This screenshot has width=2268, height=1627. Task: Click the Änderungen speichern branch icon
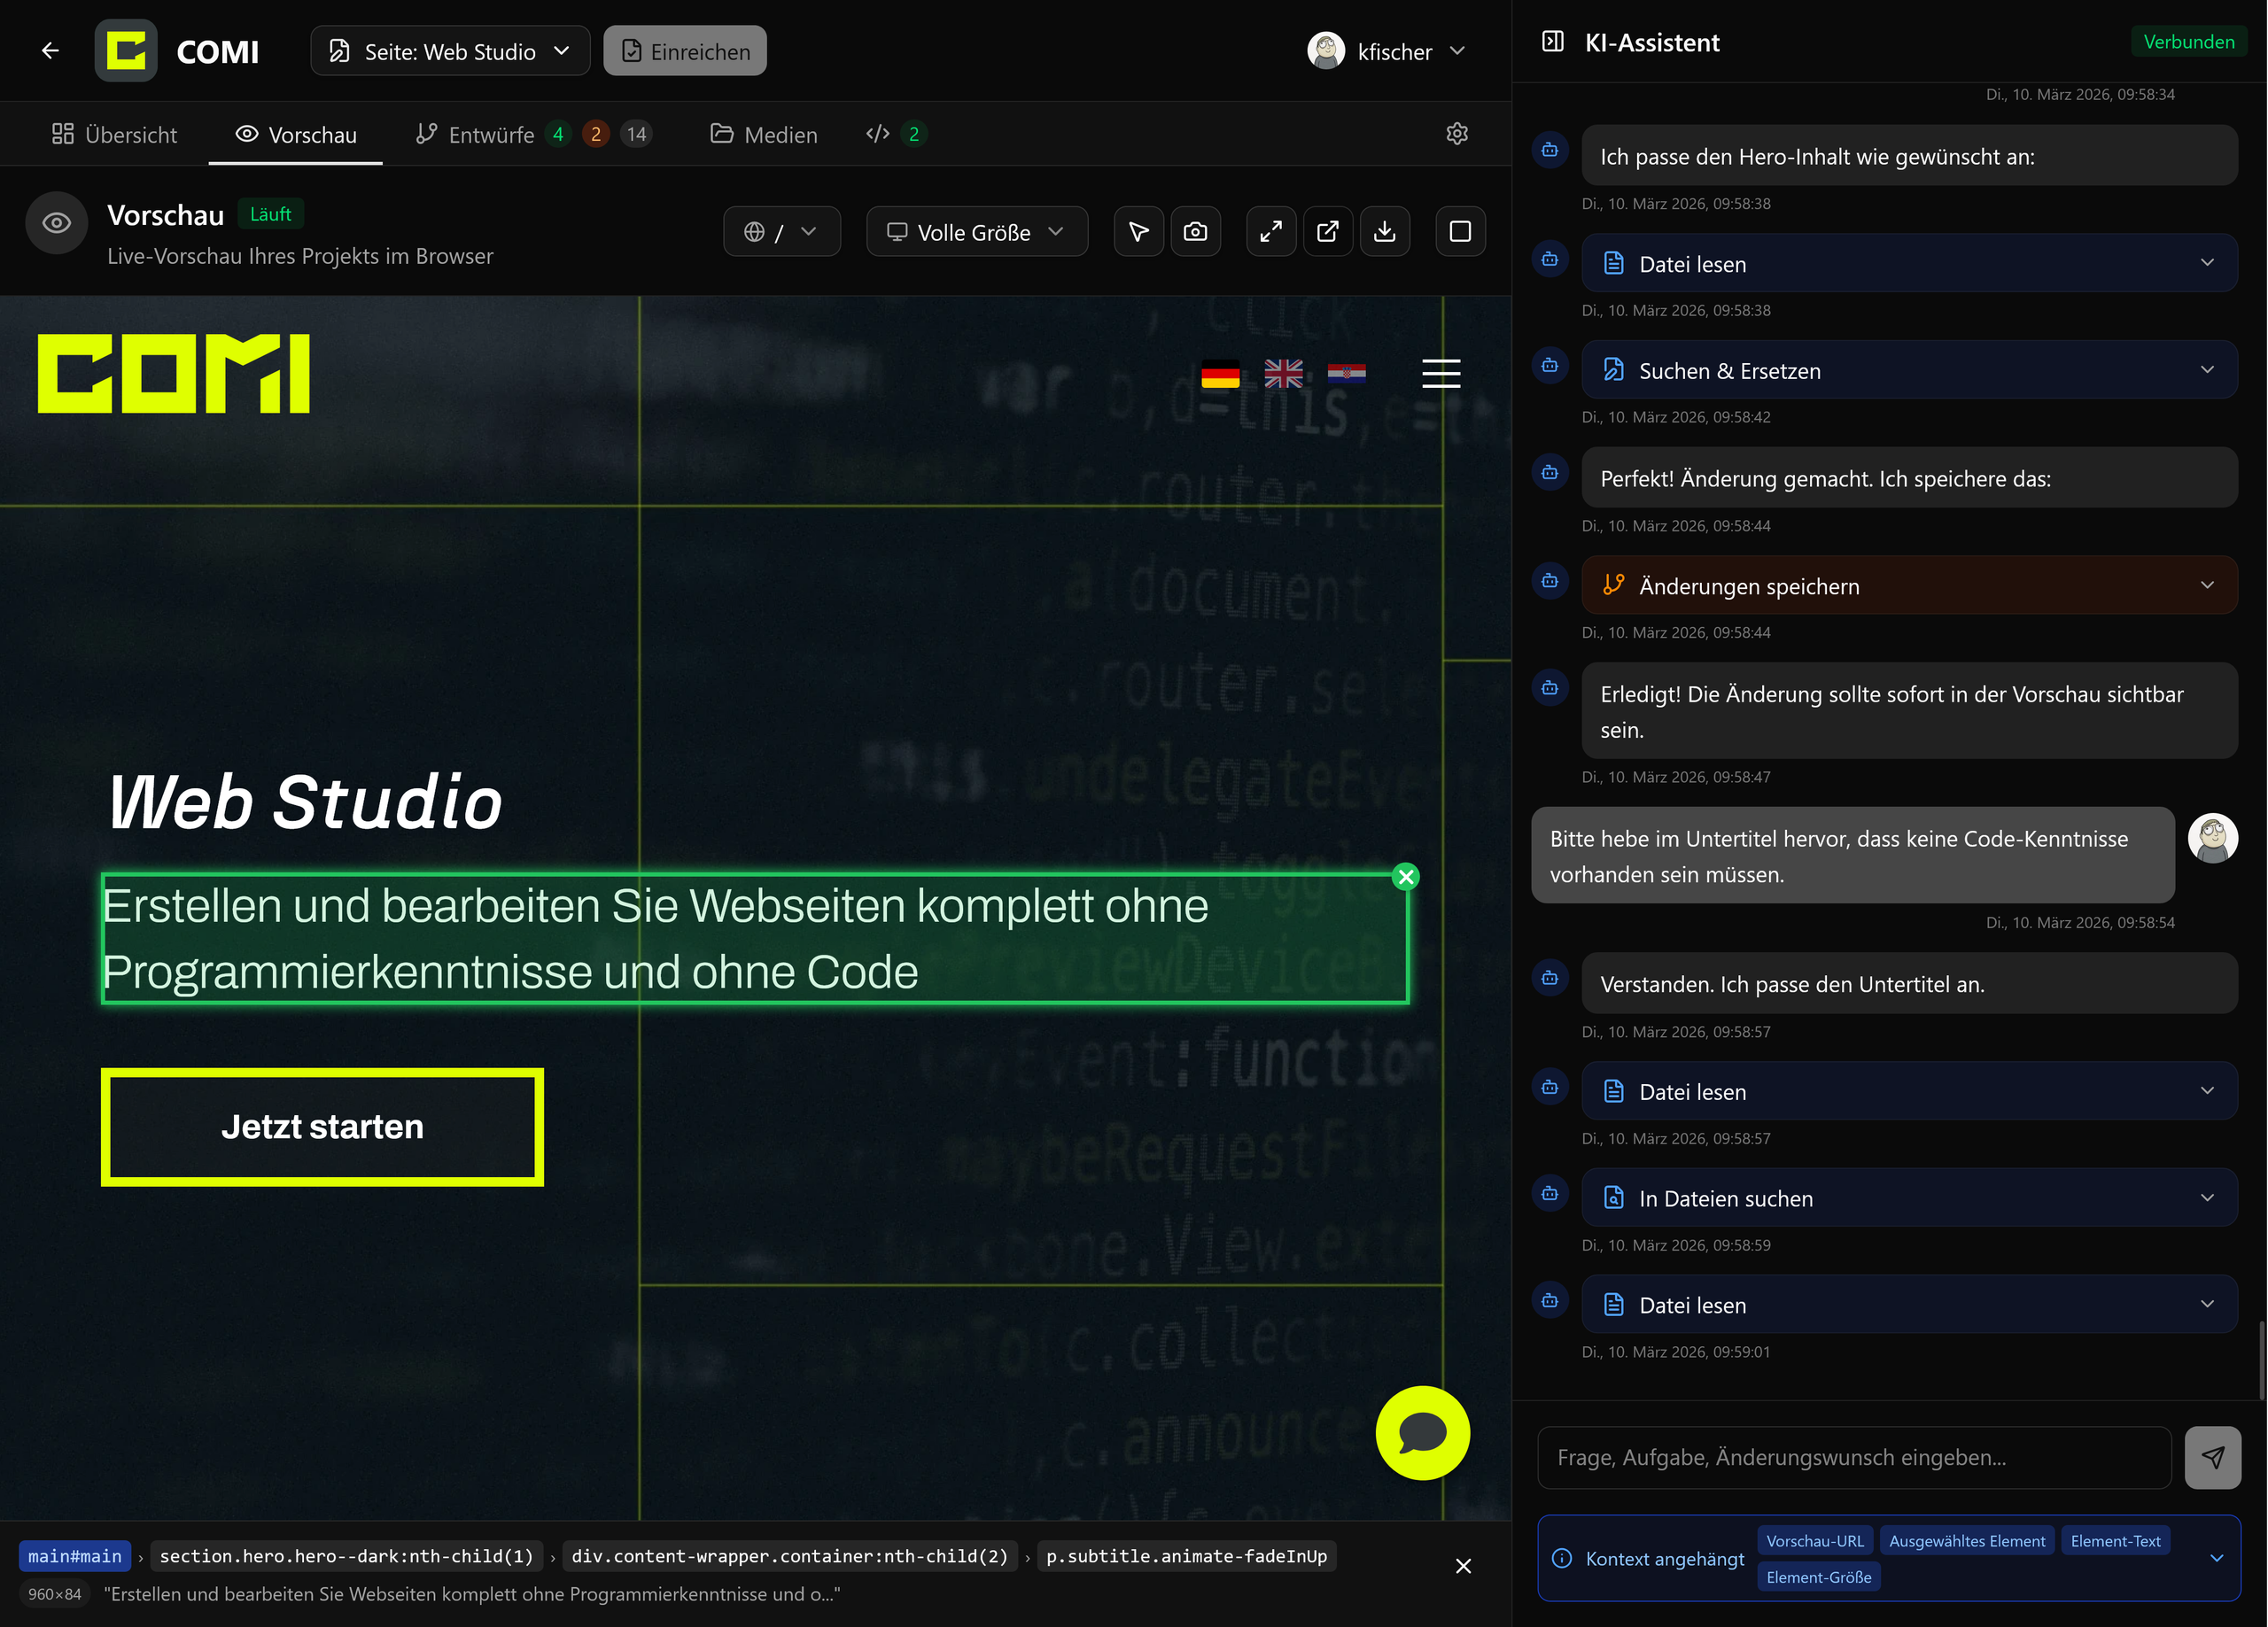tap(1614, 585)
